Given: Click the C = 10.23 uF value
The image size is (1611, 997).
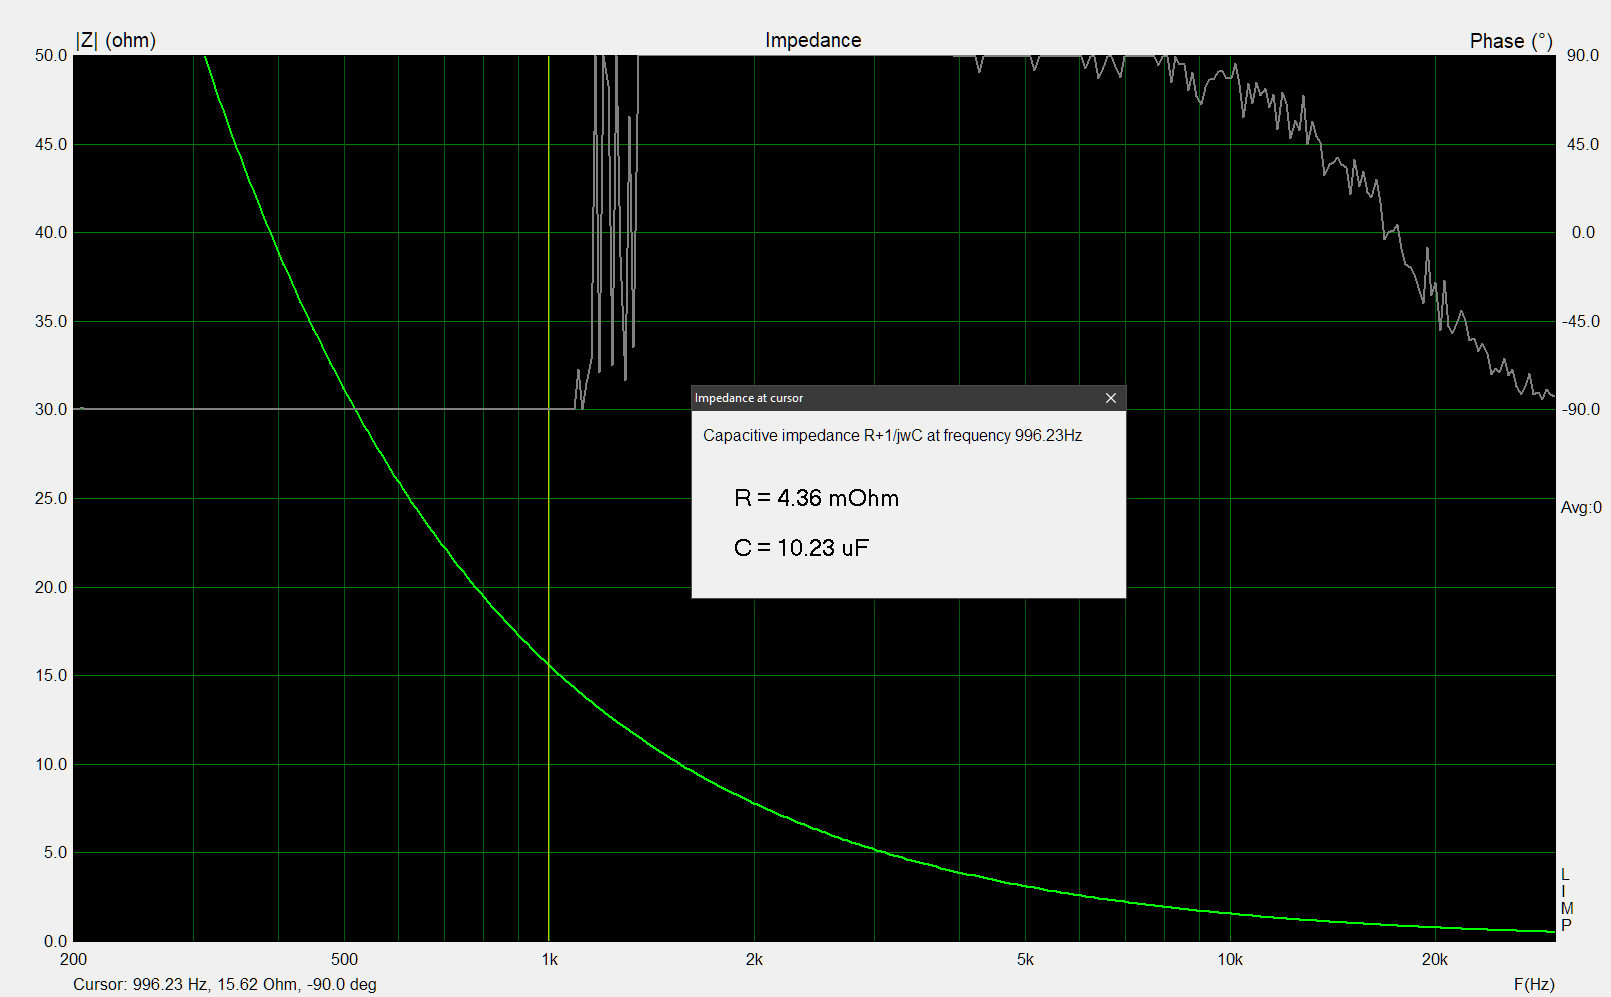Looking at the screenshot, I should tap(801, 548).
